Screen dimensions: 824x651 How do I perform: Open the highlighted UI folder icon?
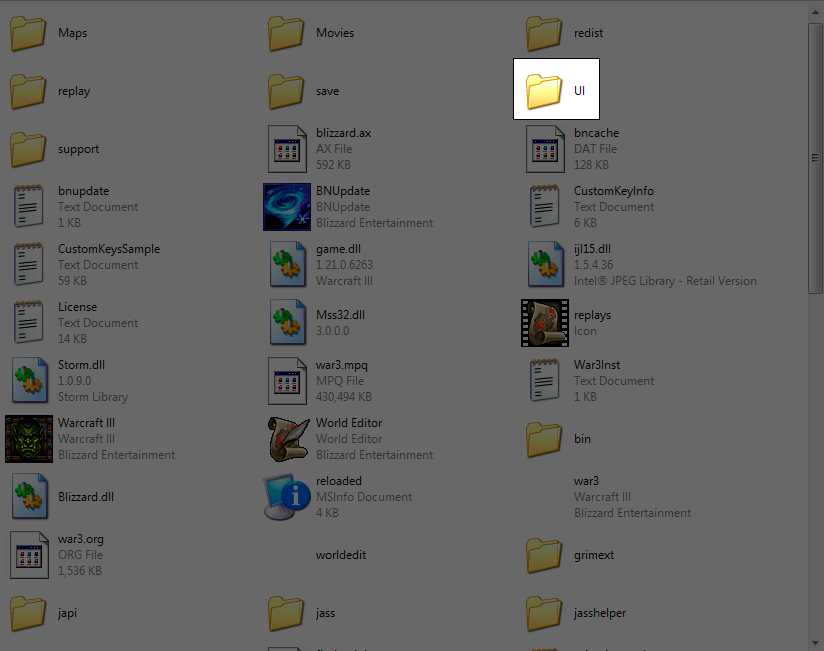pyautogui.click(x=544, y=91)
